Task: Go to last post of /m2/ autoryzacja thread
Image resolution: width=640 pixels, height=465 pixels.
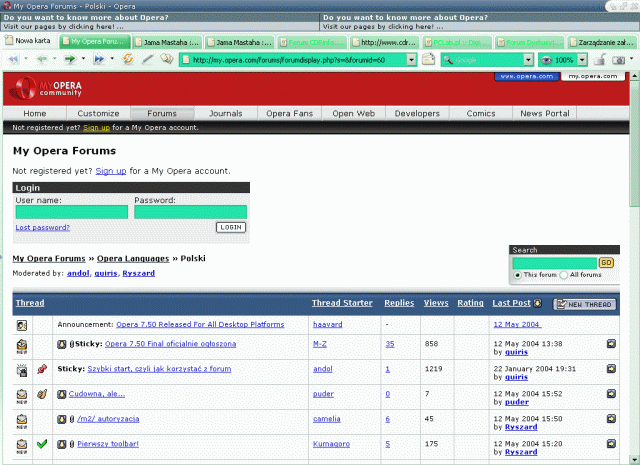Action: click(611, 418)
